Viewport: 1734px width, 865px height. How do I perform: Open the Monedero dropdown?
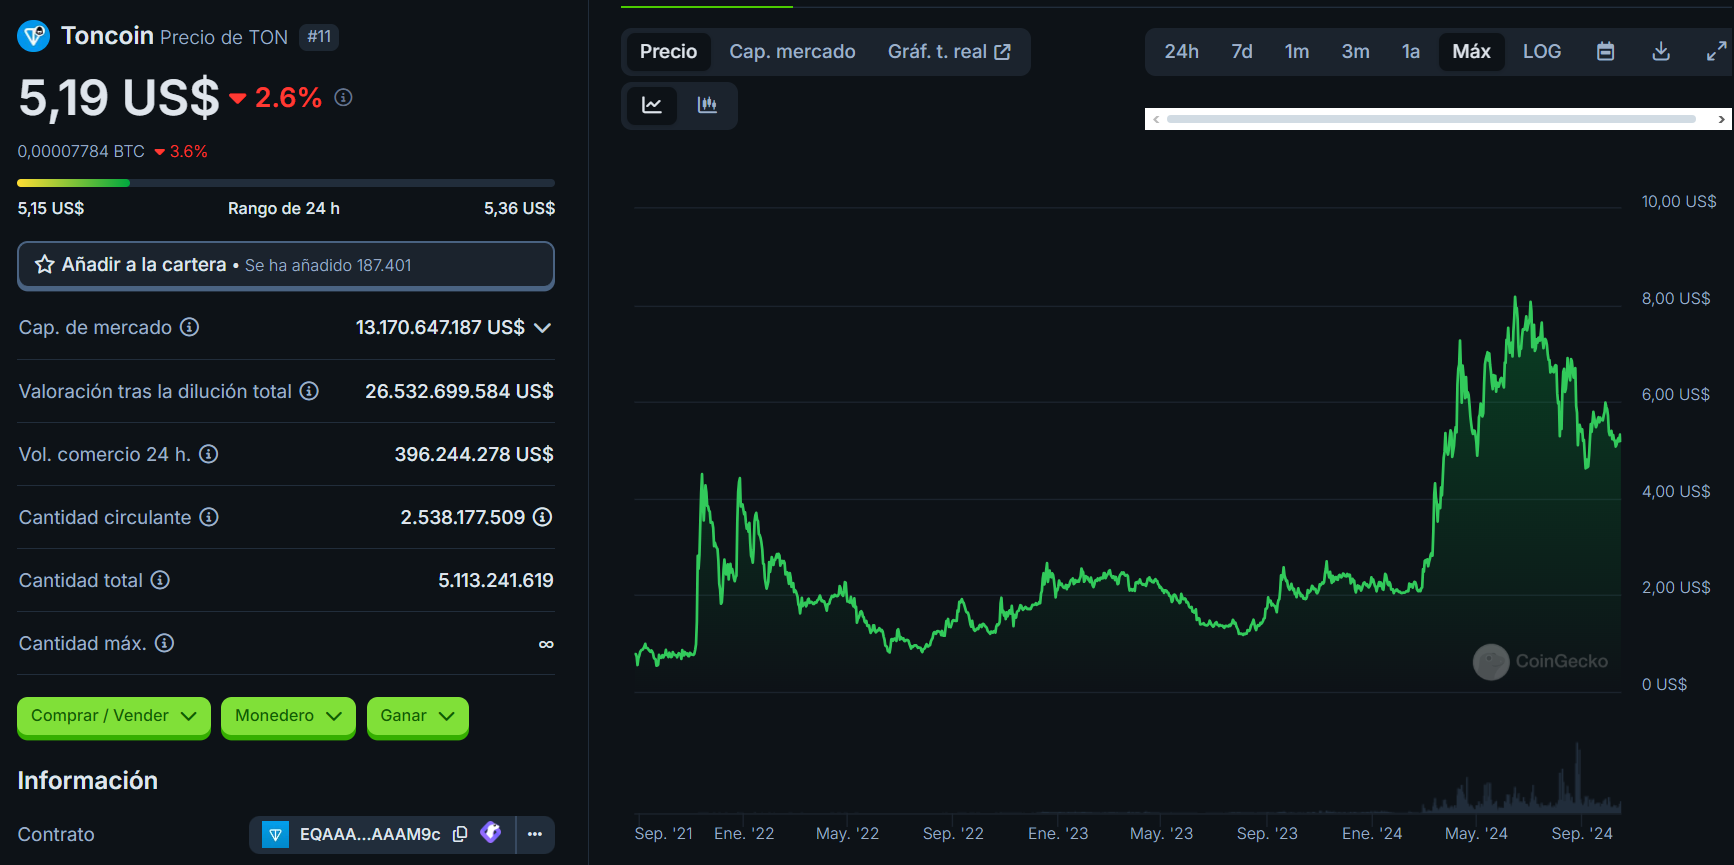coord(288,716)
